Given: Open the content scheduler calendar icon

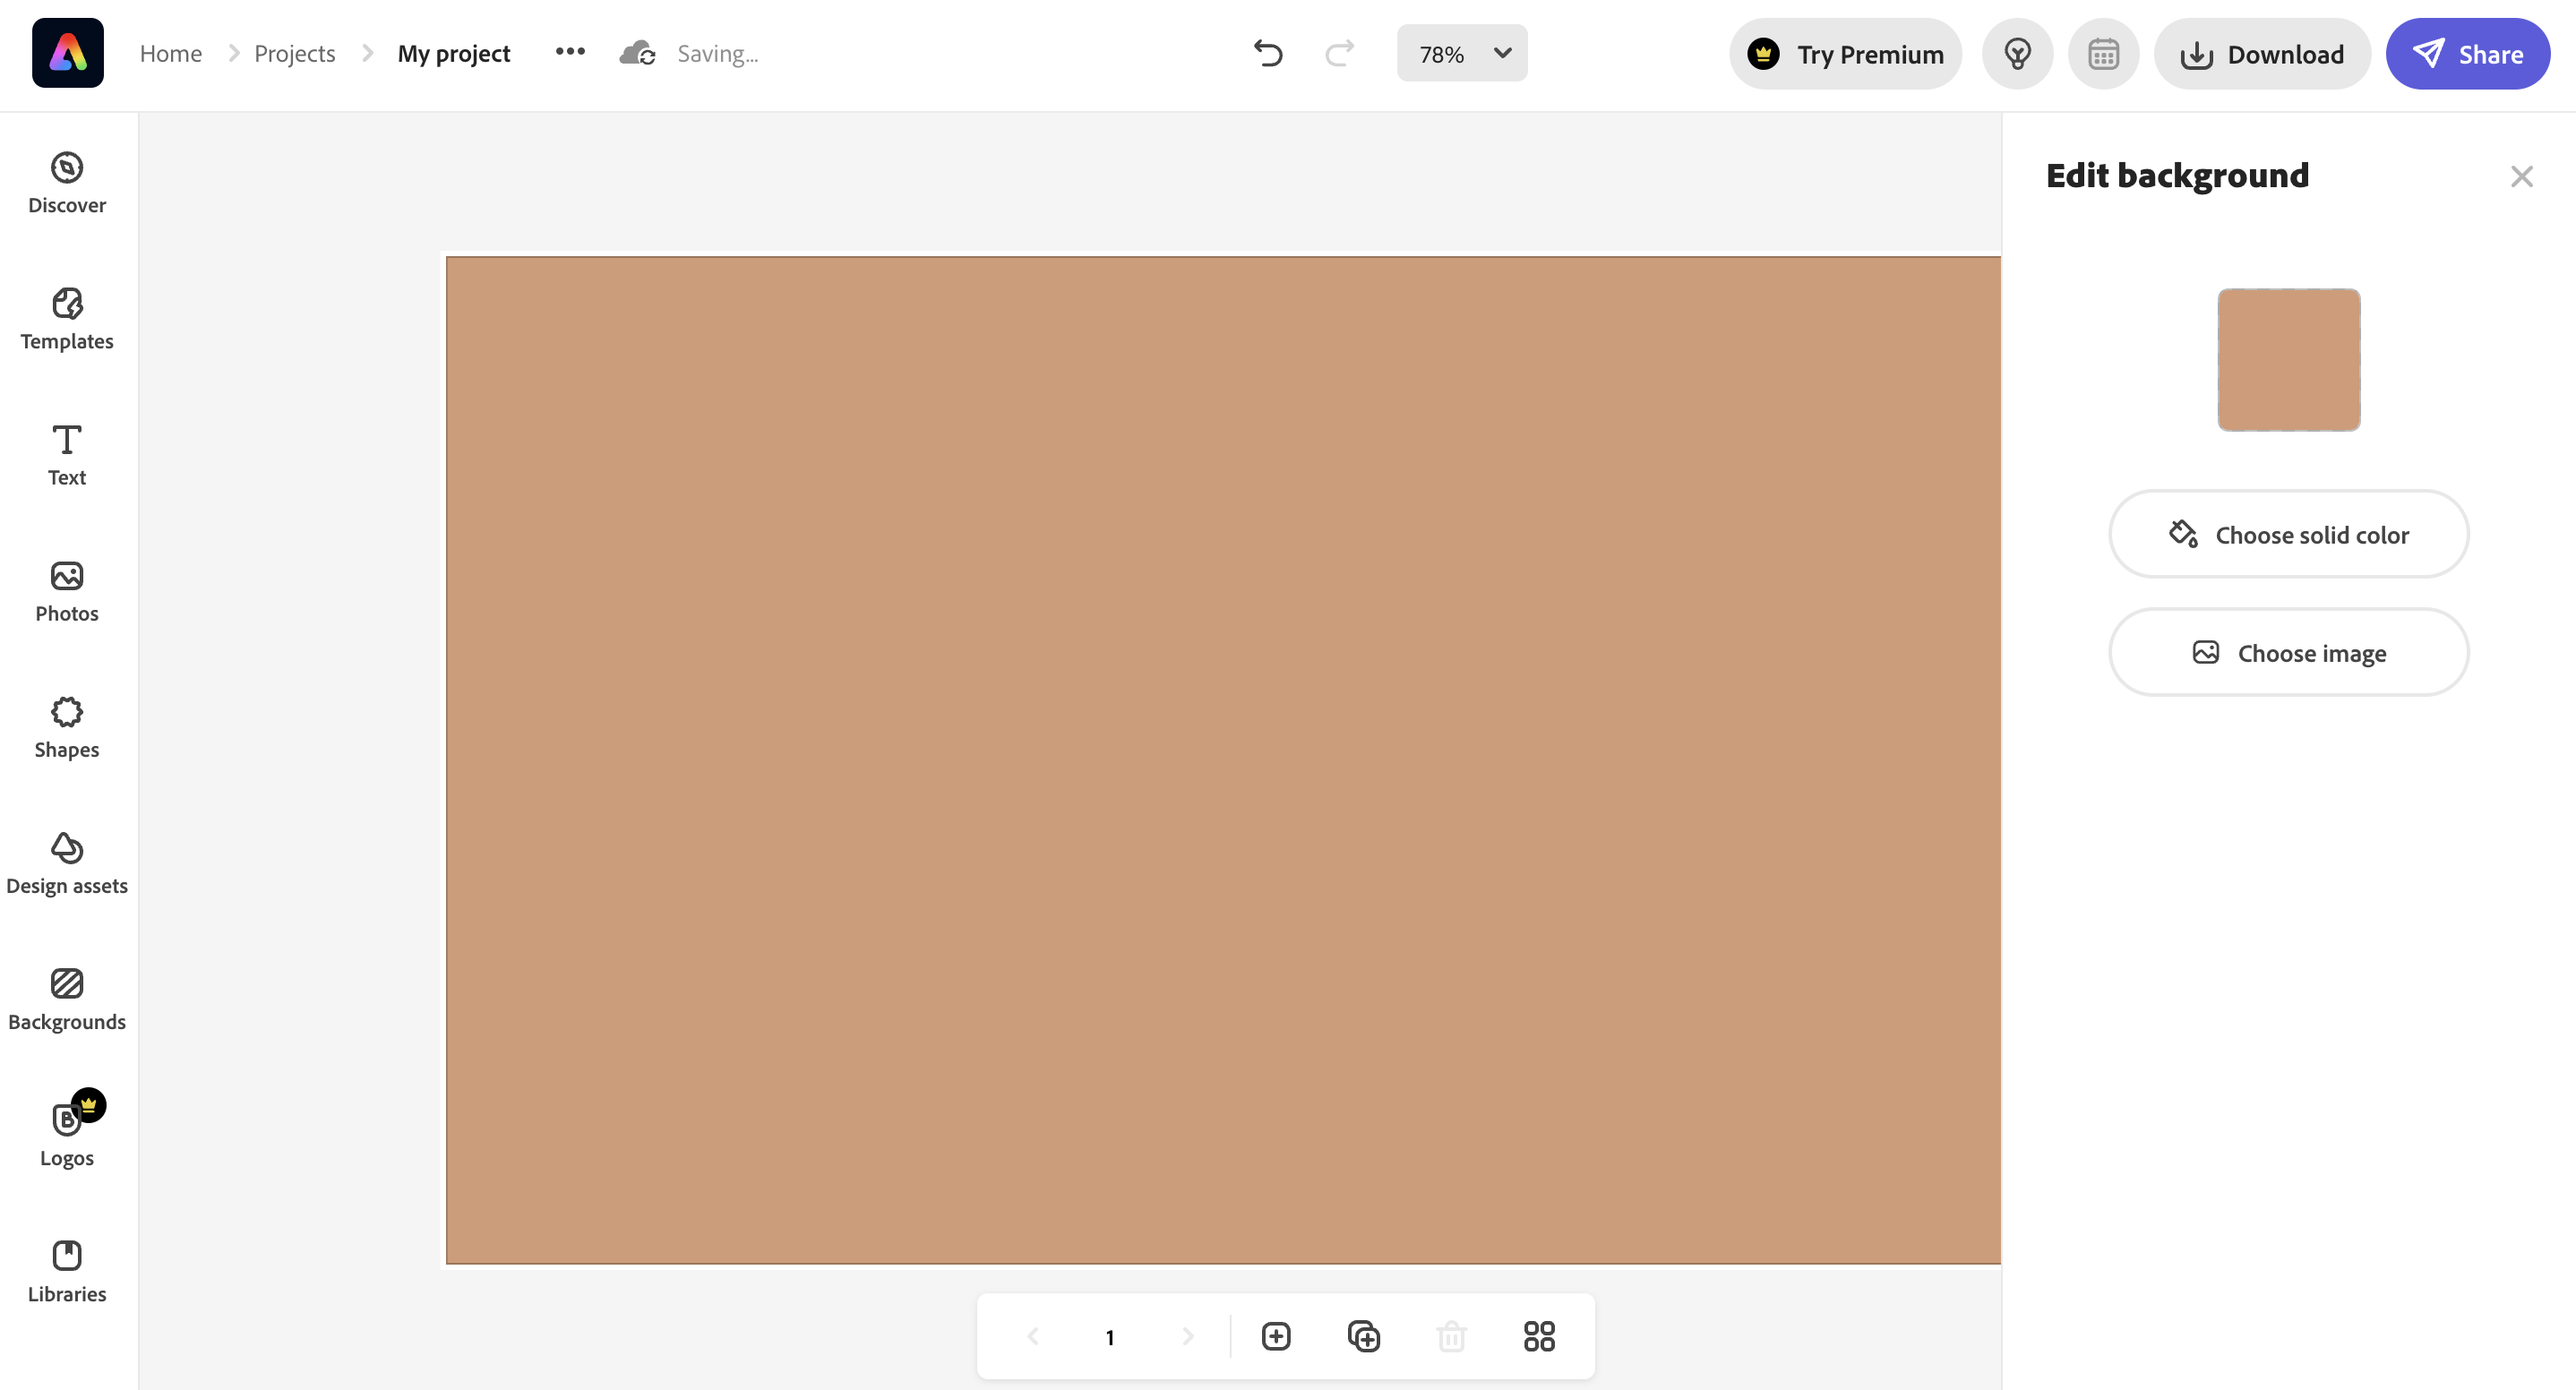Looking at the screenshot, I should (2103, 54).
